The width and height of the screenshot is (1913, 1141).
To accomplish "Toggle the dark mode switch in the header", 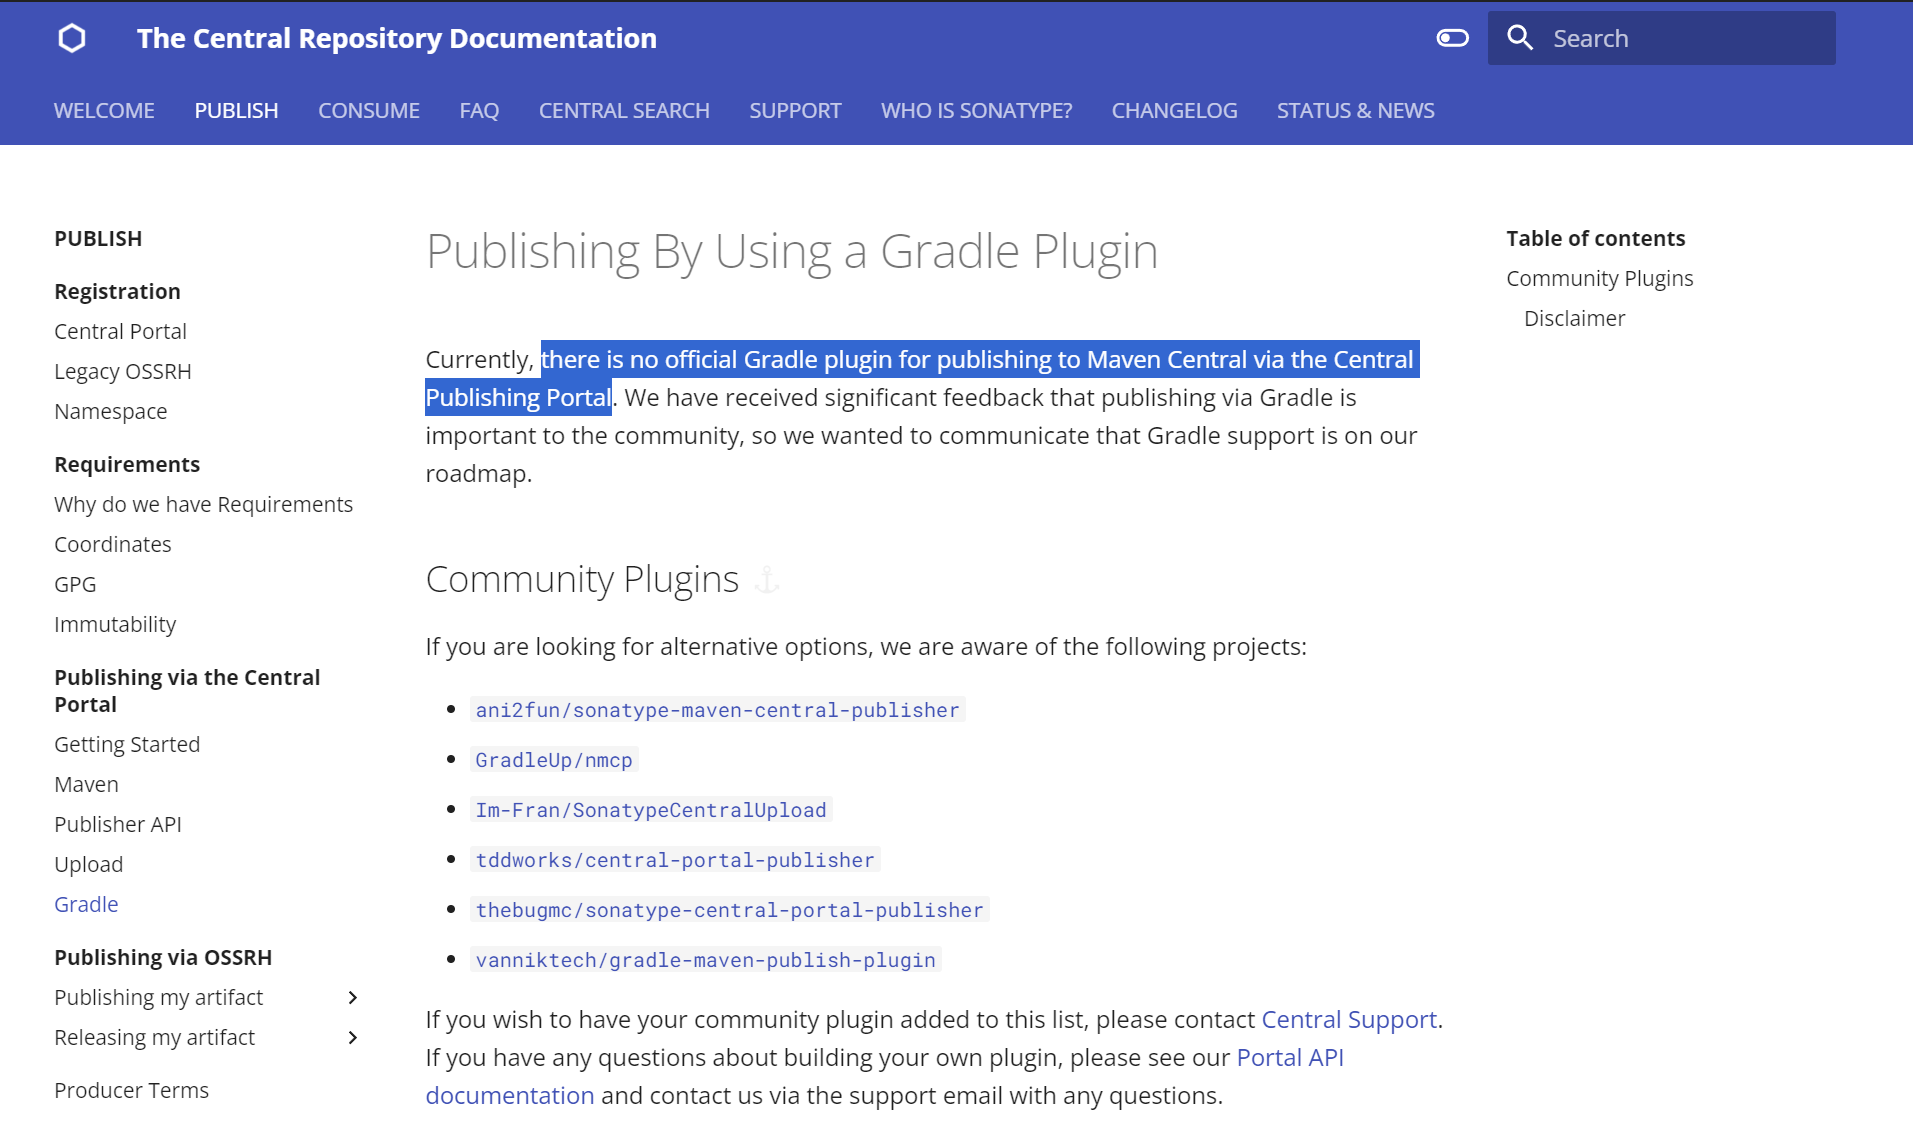I will [1451, 37].
